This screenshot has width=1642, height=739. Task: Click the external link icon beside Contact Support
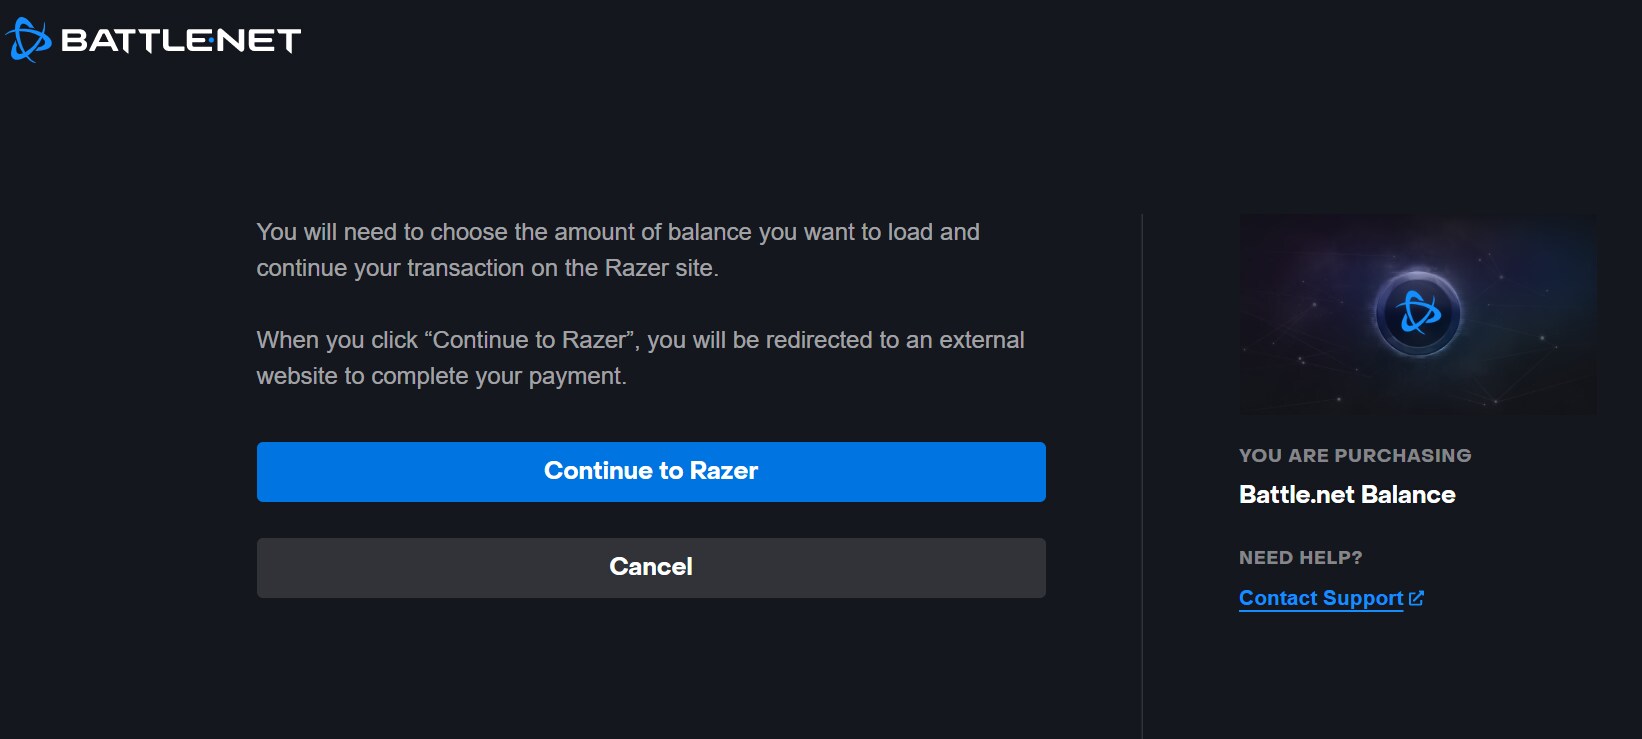click(x=1417, y=597)
